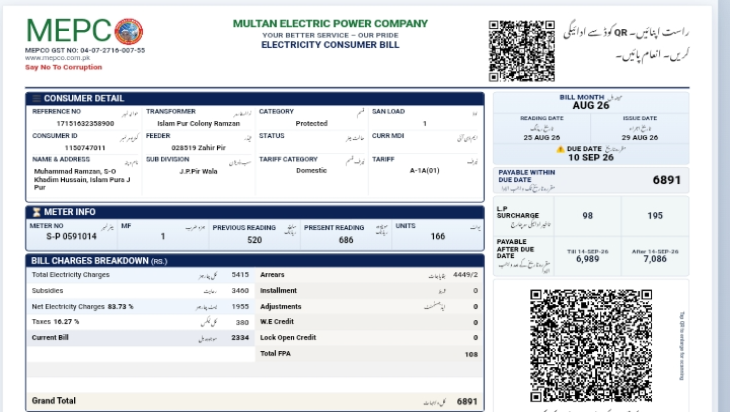This screenshot has width=730, height=412.
Task: Click the Consumer Detail section header
Action: click(255, 99)
